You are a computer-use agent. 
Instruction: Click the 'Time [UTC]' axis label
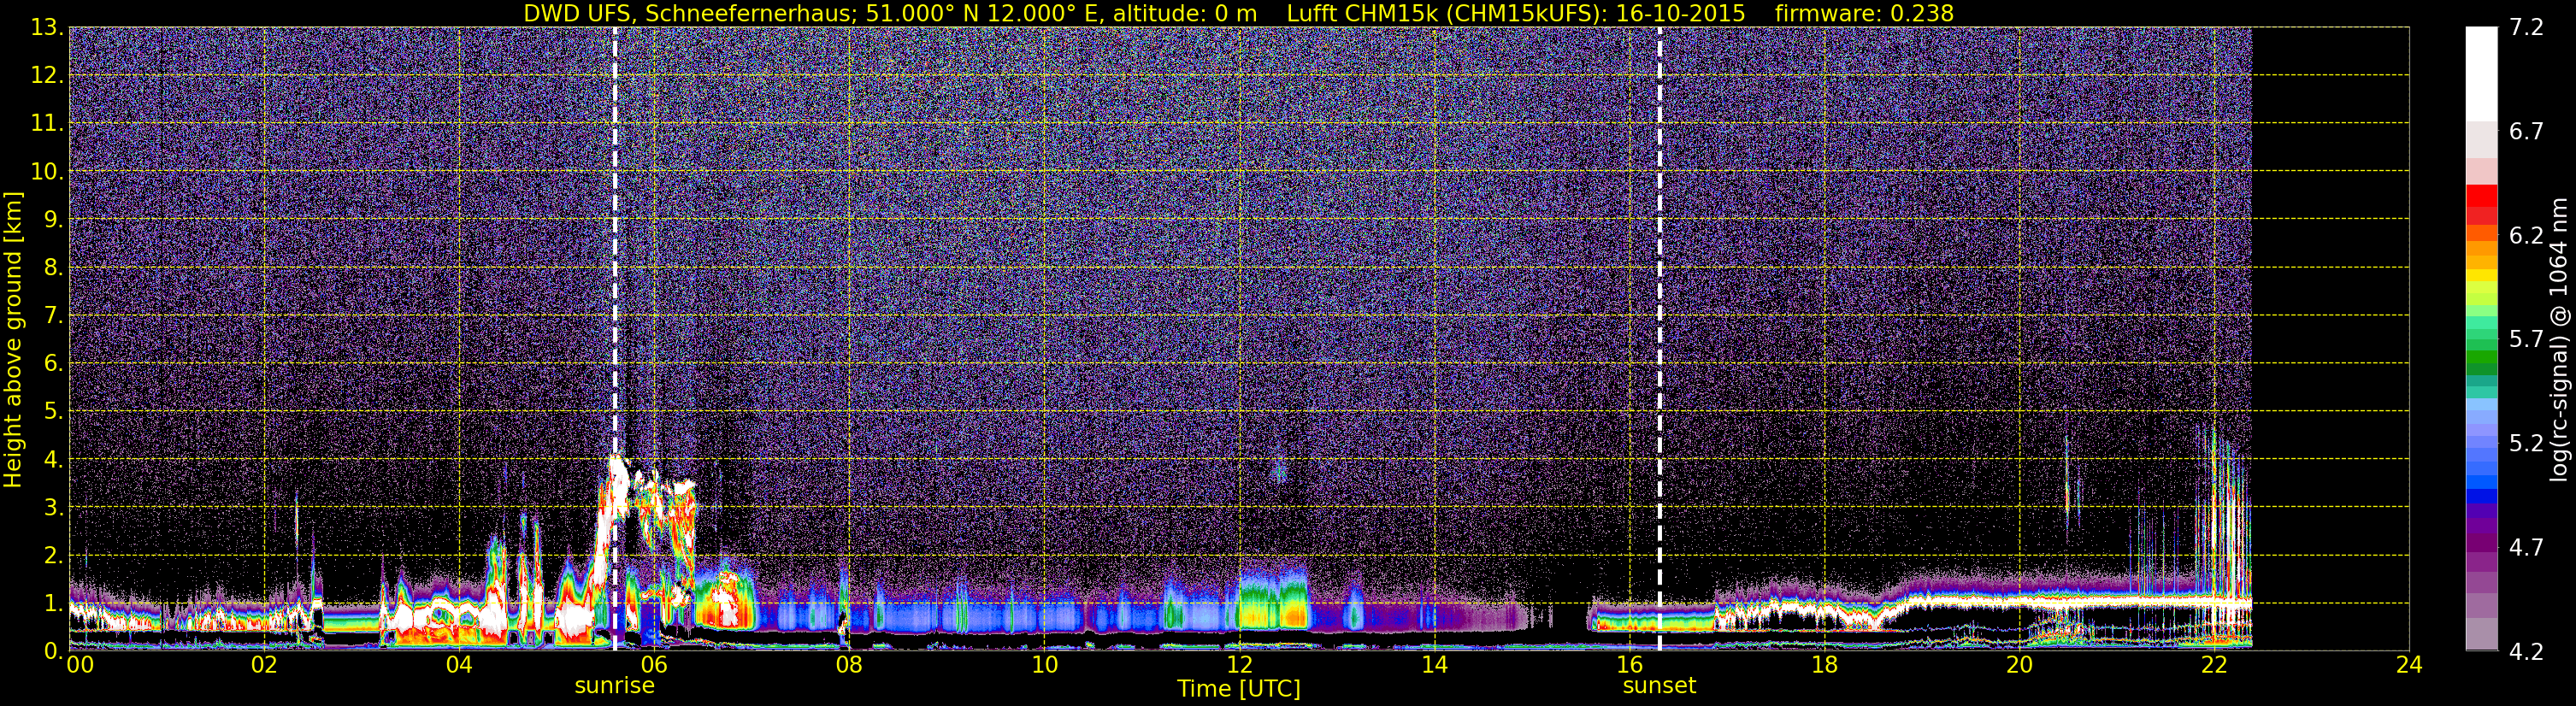[1238, 689]
